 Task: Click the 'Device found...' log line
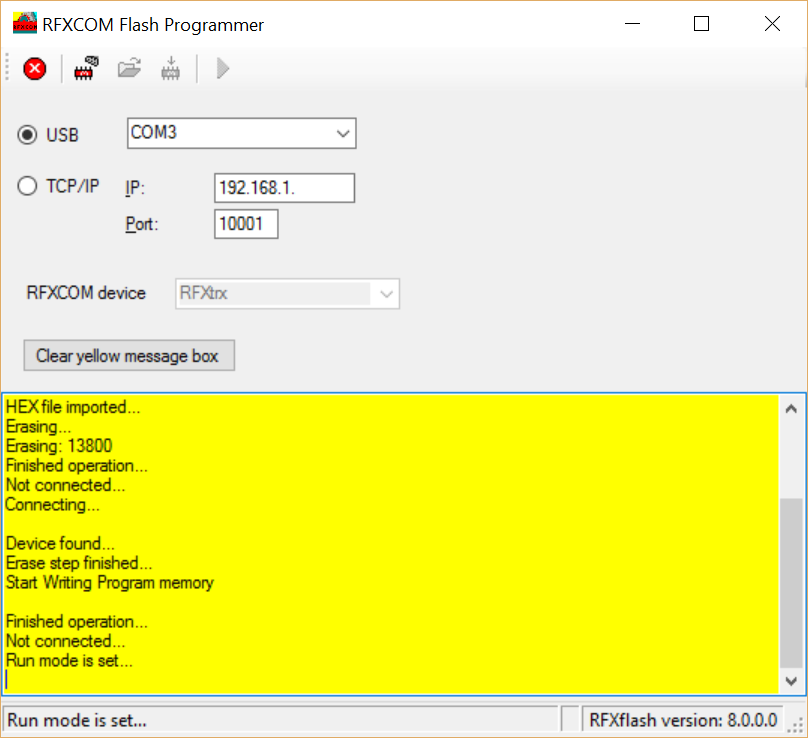(x=60, y=544)
